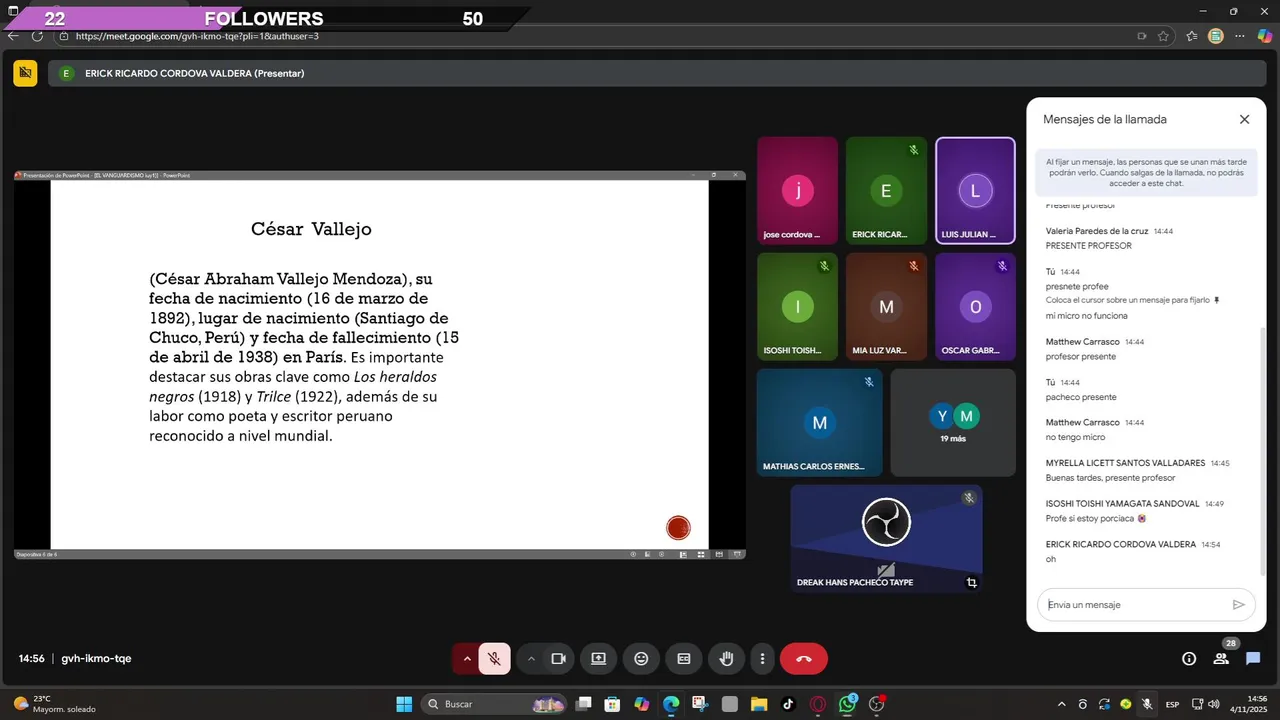Bookmark this page with the star icon
Image resolution: width=1280 pixels, height=720 pixels.
pos(1163,36)
